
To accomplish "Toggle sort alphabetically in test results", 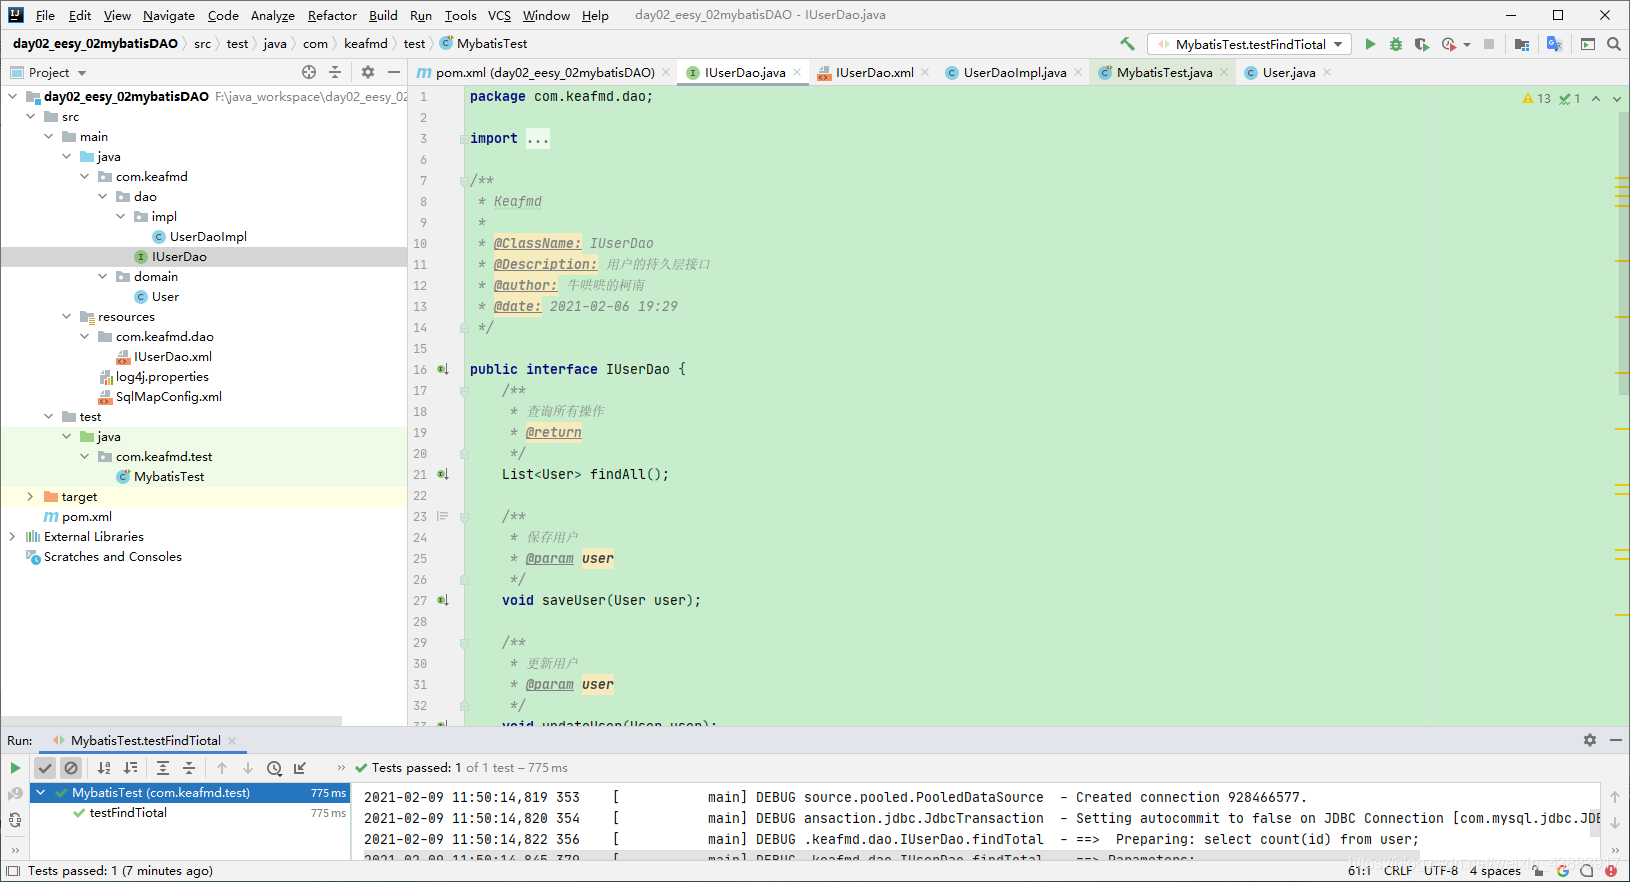I will tap(104, 768).
